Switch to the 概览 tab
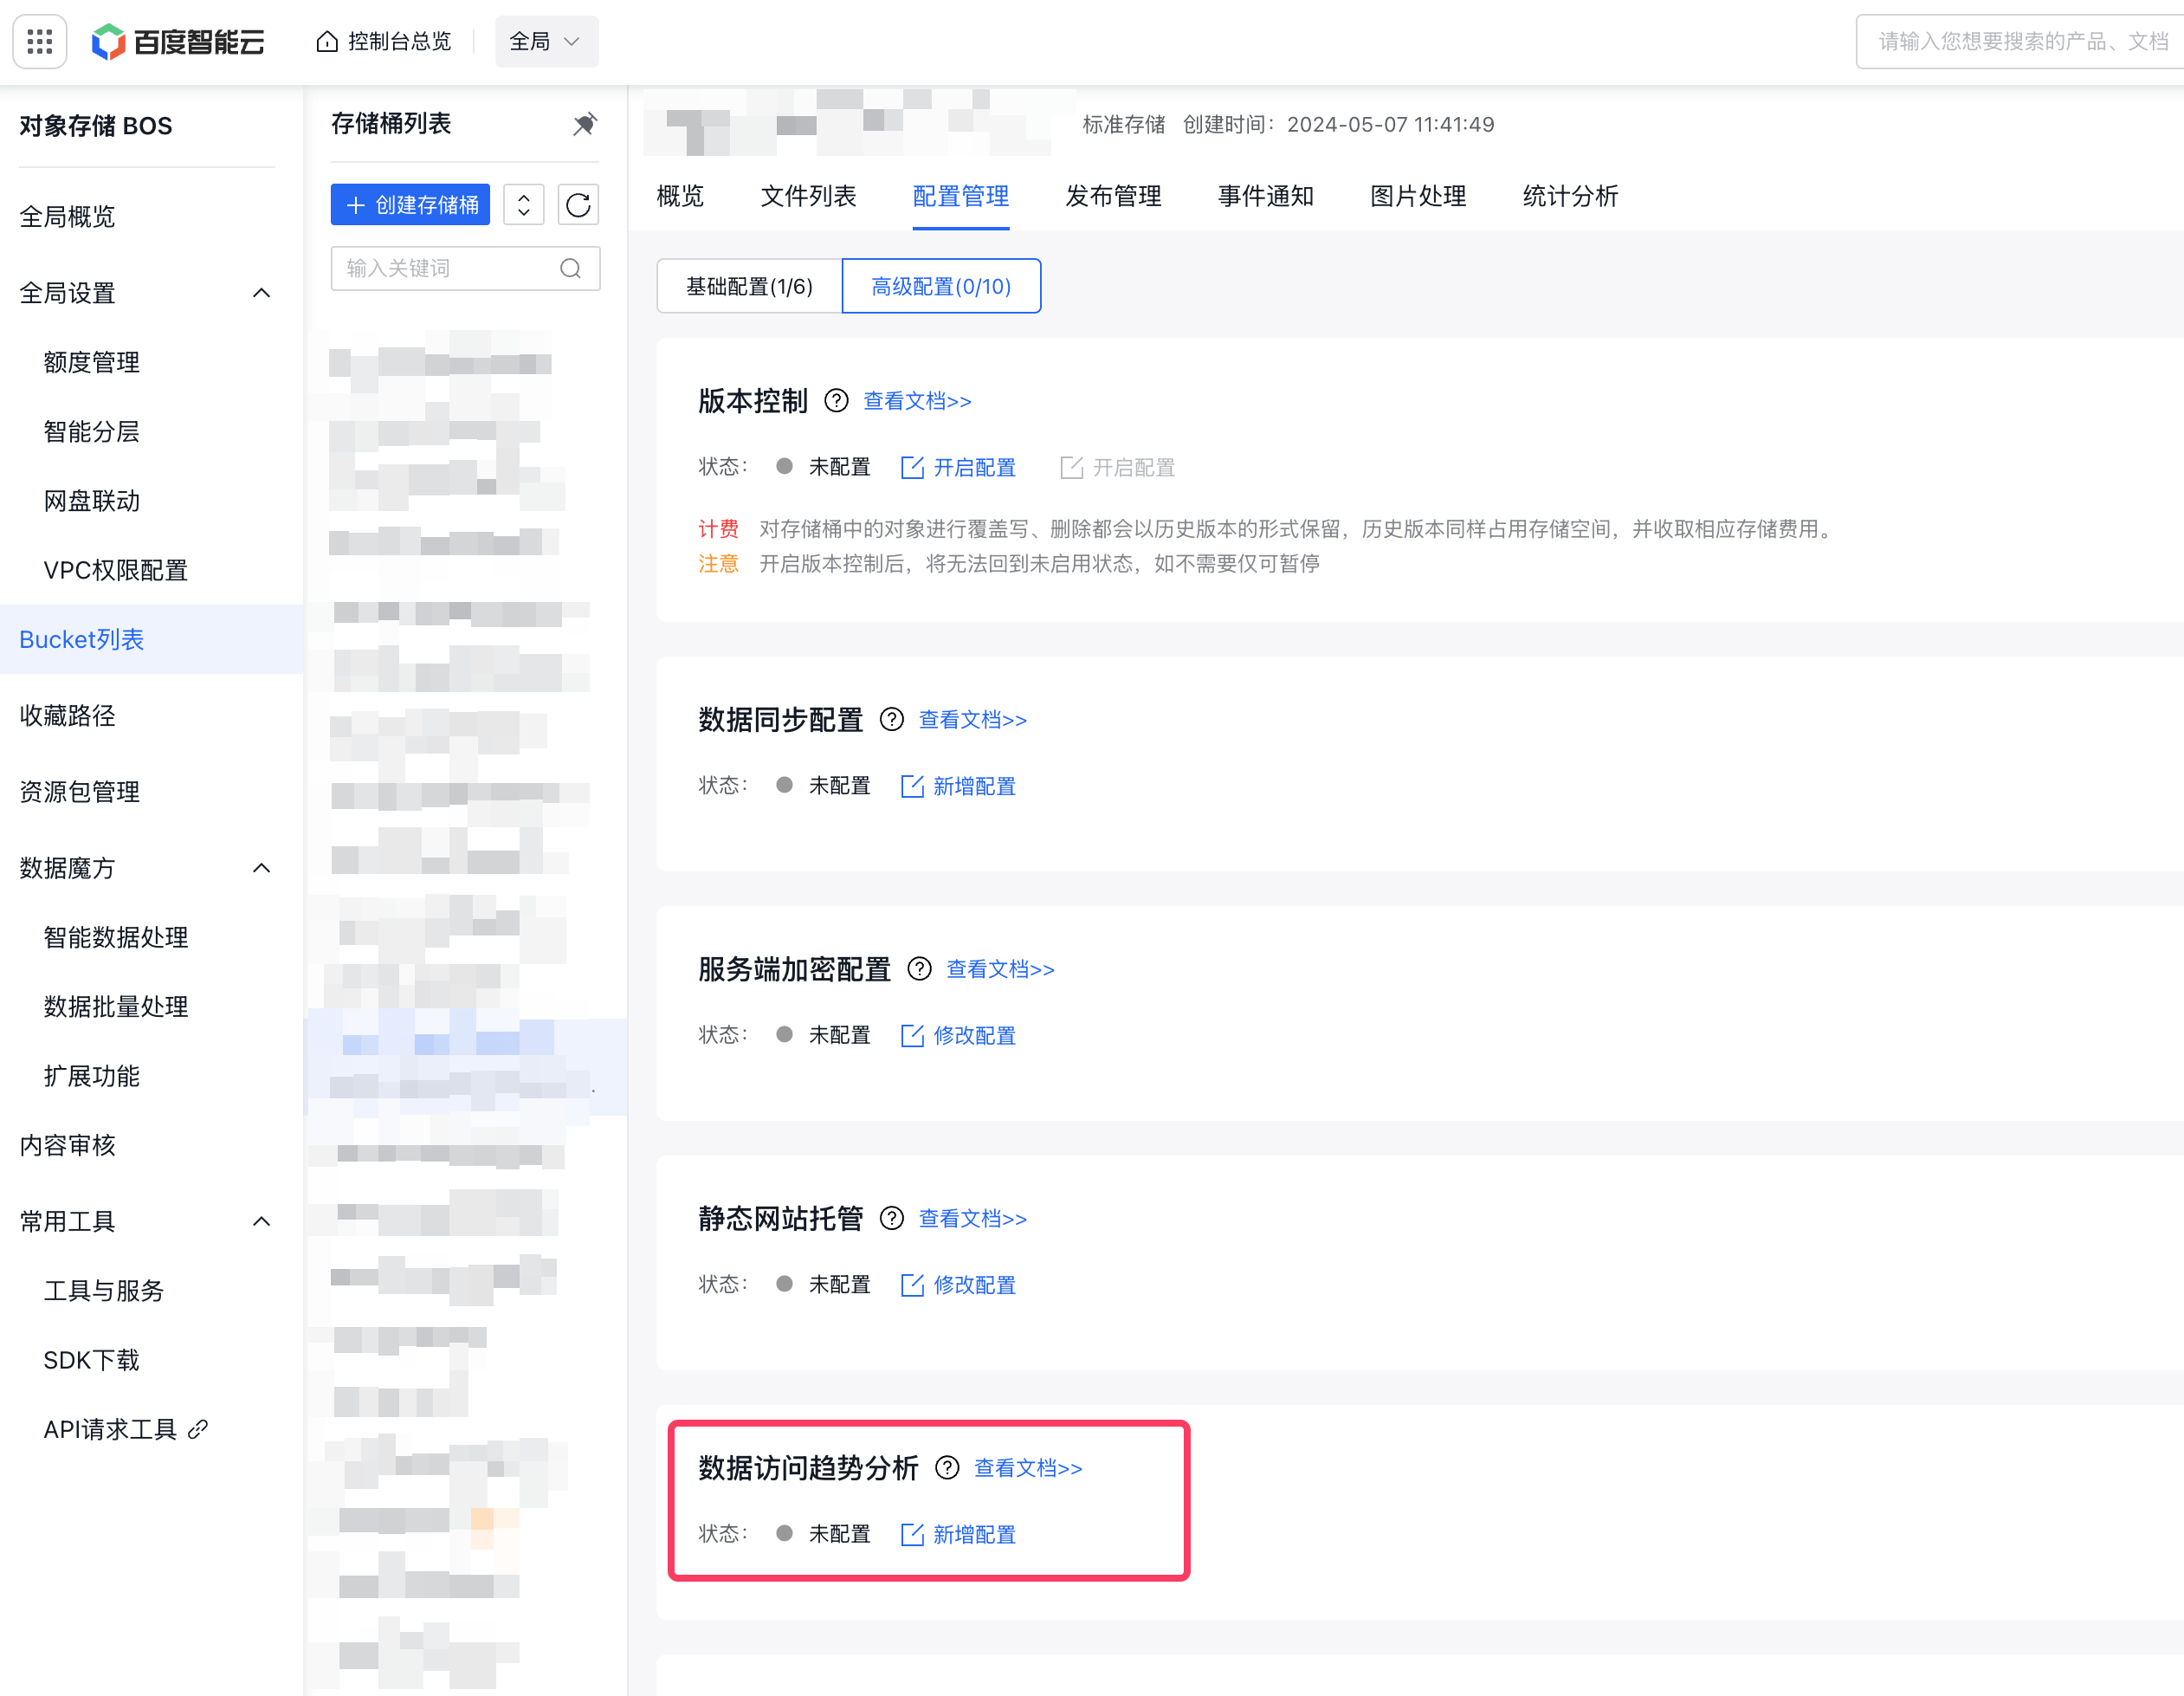Screen dimensions: 2184x1696 pyautogui.click(x=680, y=196)
